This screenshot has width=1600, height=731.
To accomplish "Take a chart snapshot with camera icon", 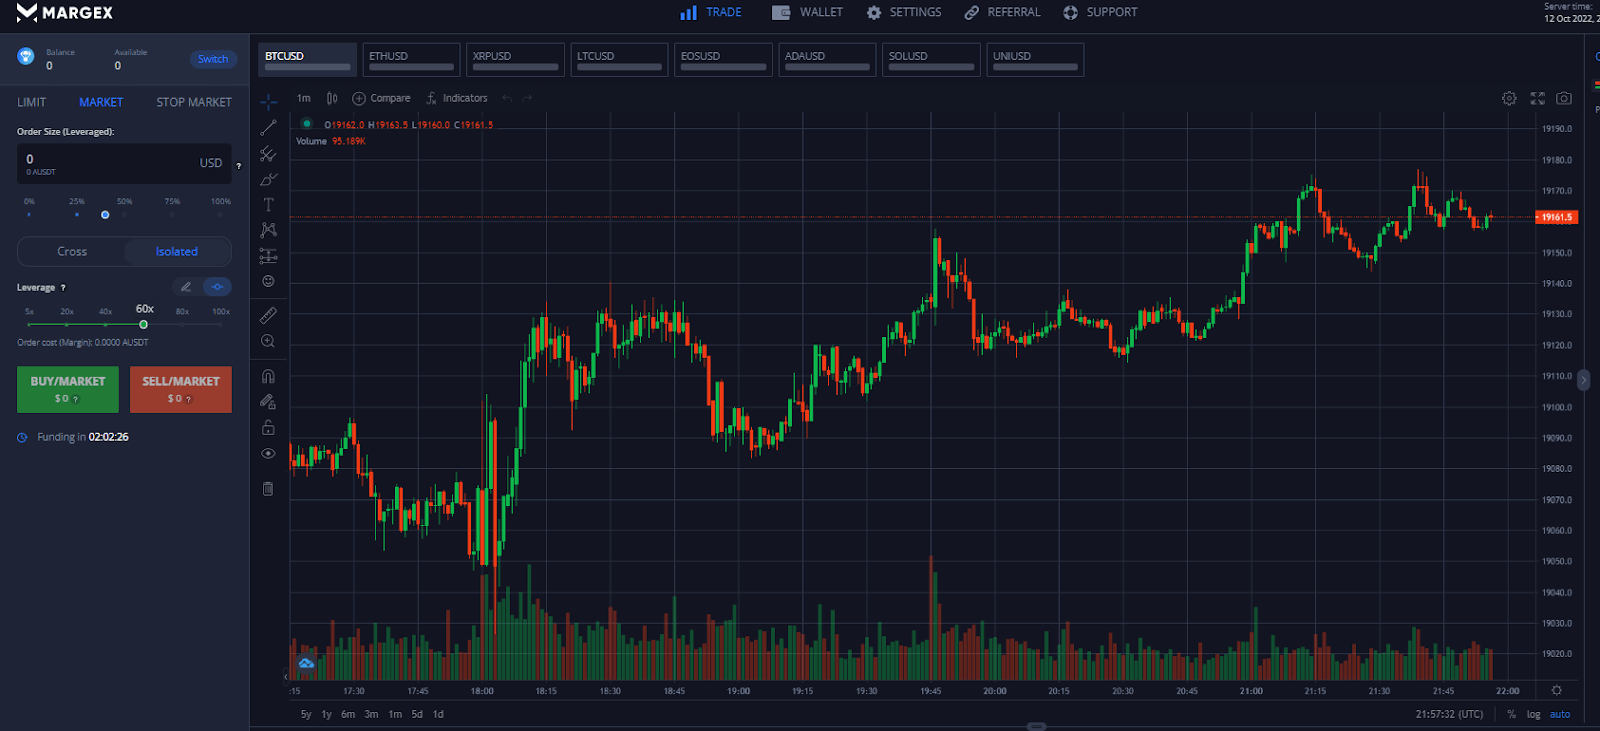I will coord(1564,98).
